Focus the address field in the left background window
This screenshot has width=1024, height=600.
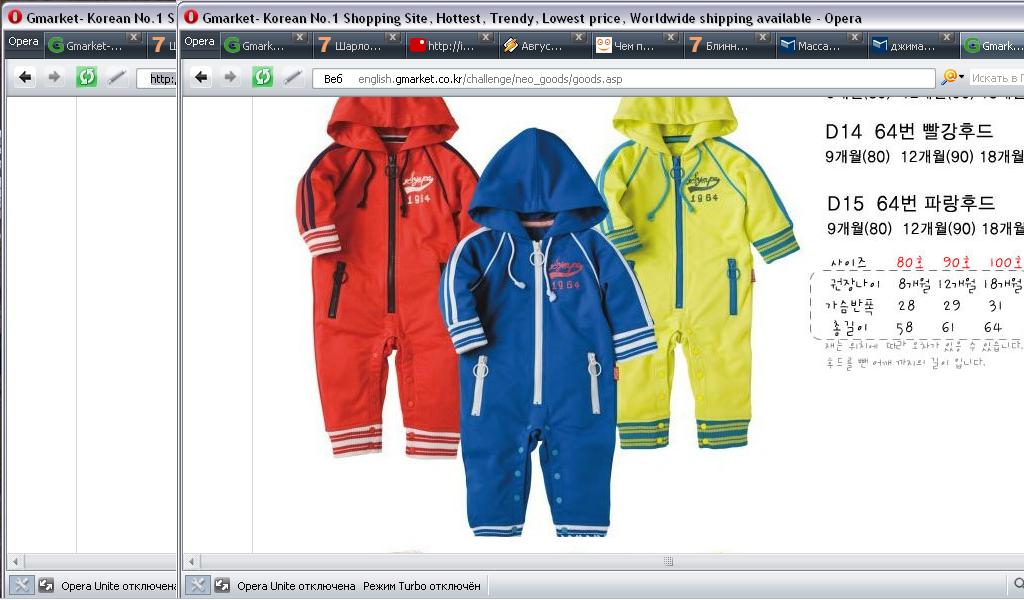(156, 78)
